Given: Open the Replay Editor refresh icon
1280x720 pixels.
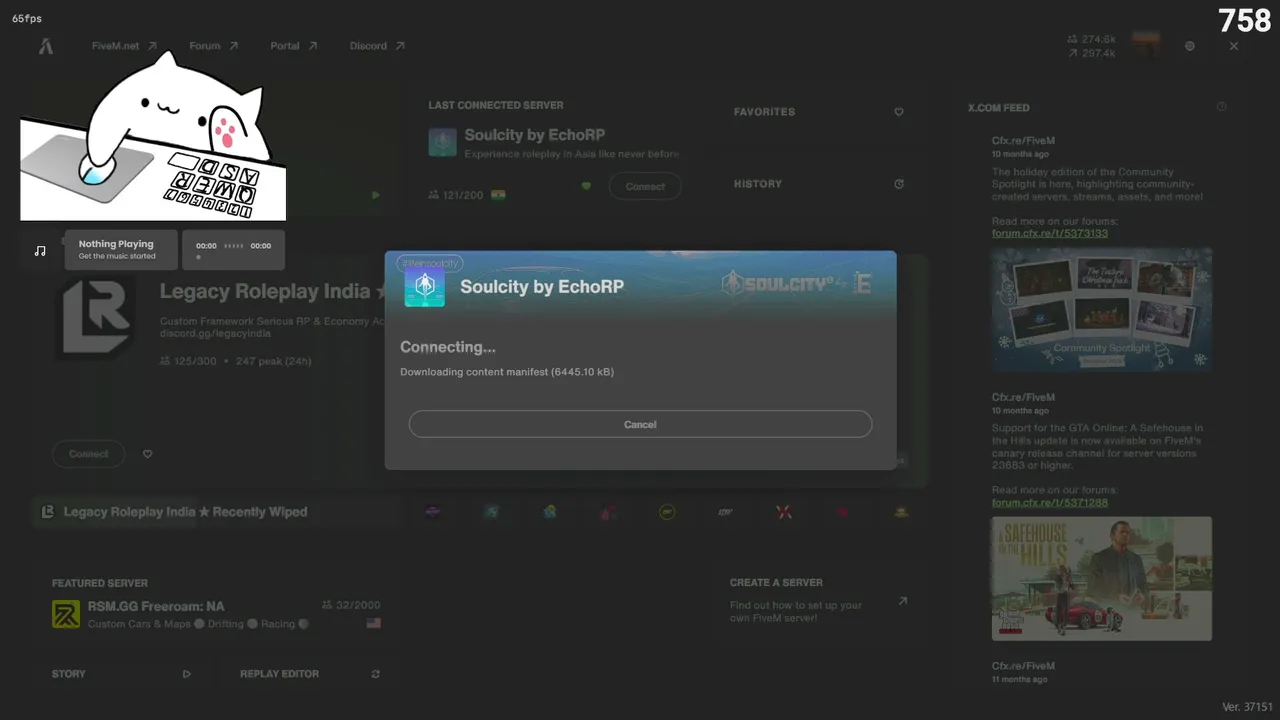Looking at the screenshot, I should pos(376,674).
